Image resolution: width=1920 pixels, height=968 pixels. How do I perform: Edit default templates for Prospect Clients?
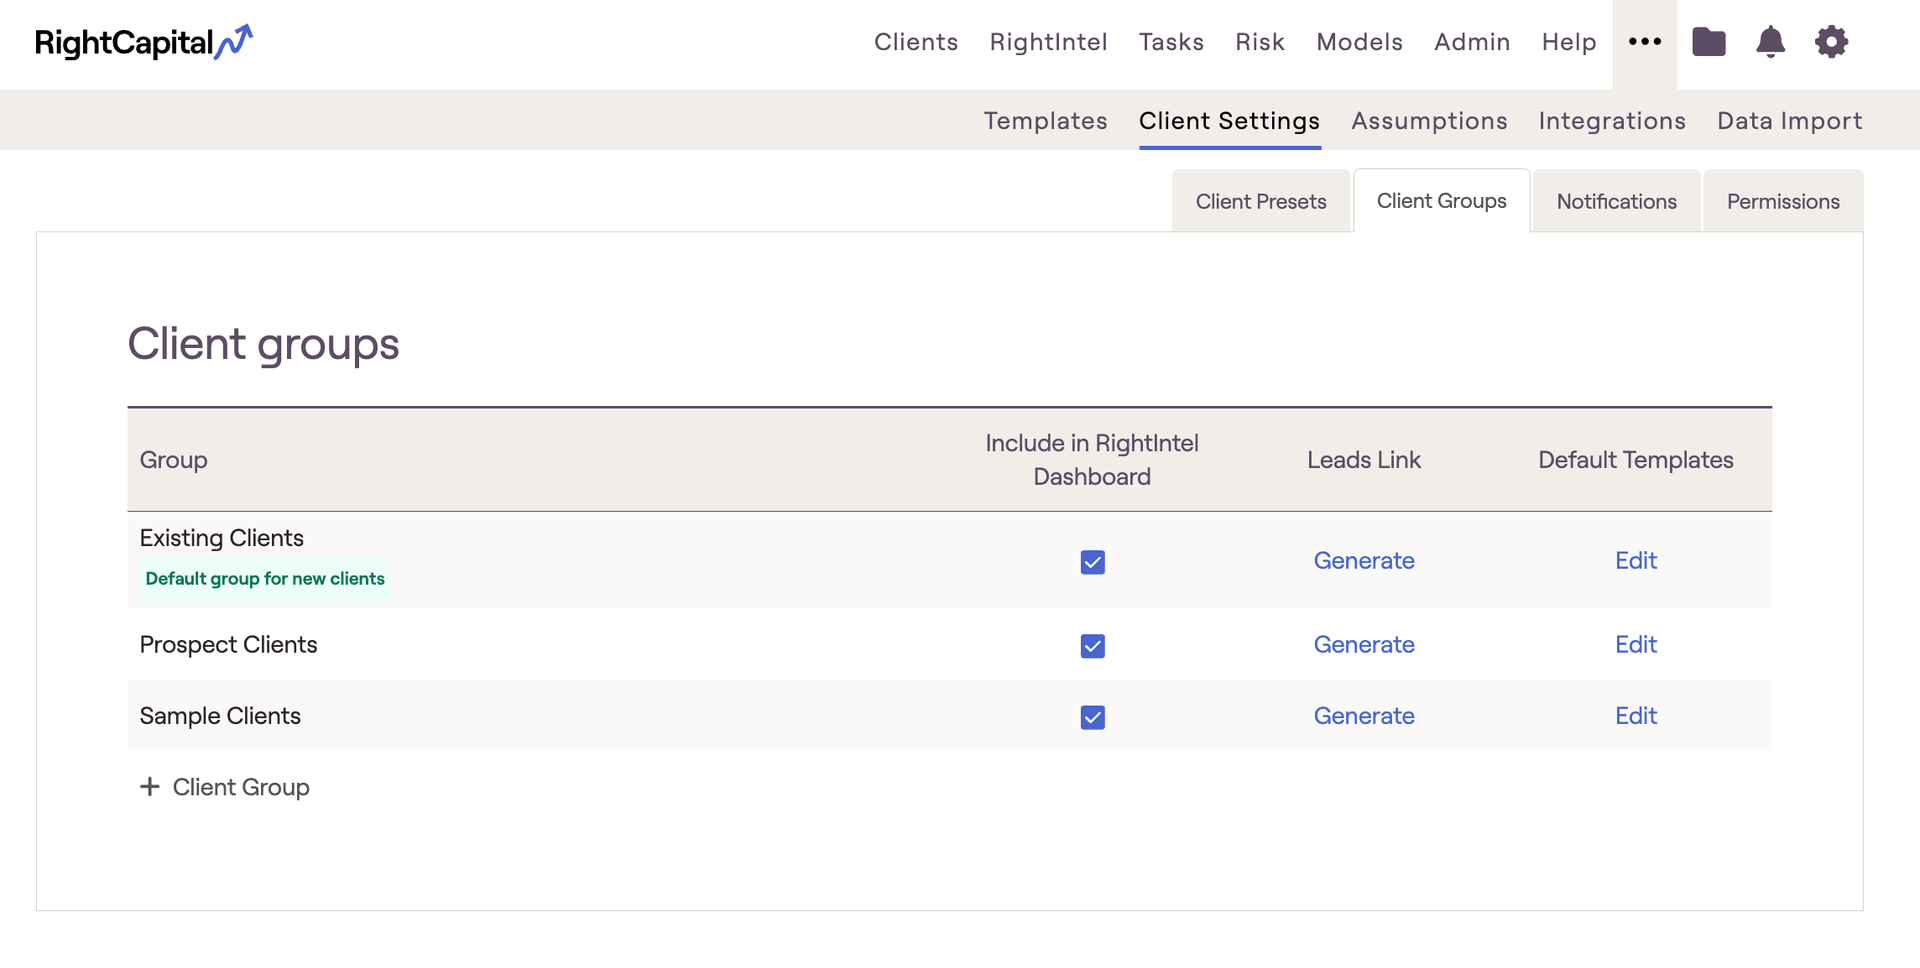(1635, 645)
